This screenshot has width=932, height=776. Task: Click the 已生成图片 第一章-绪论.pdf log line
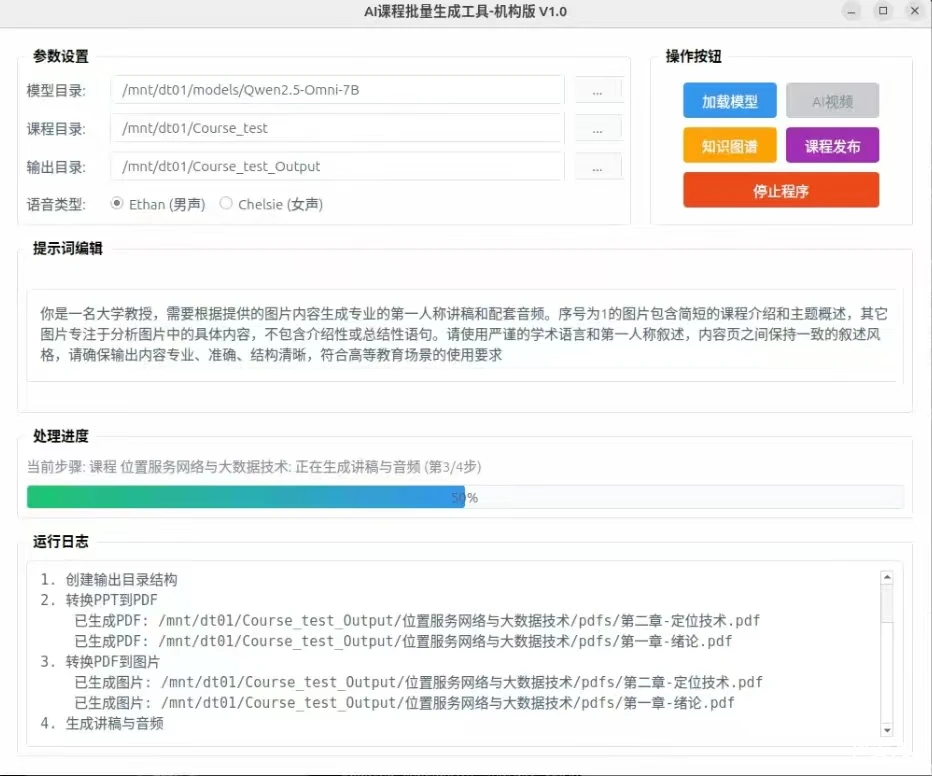click(x=405, y=703)
